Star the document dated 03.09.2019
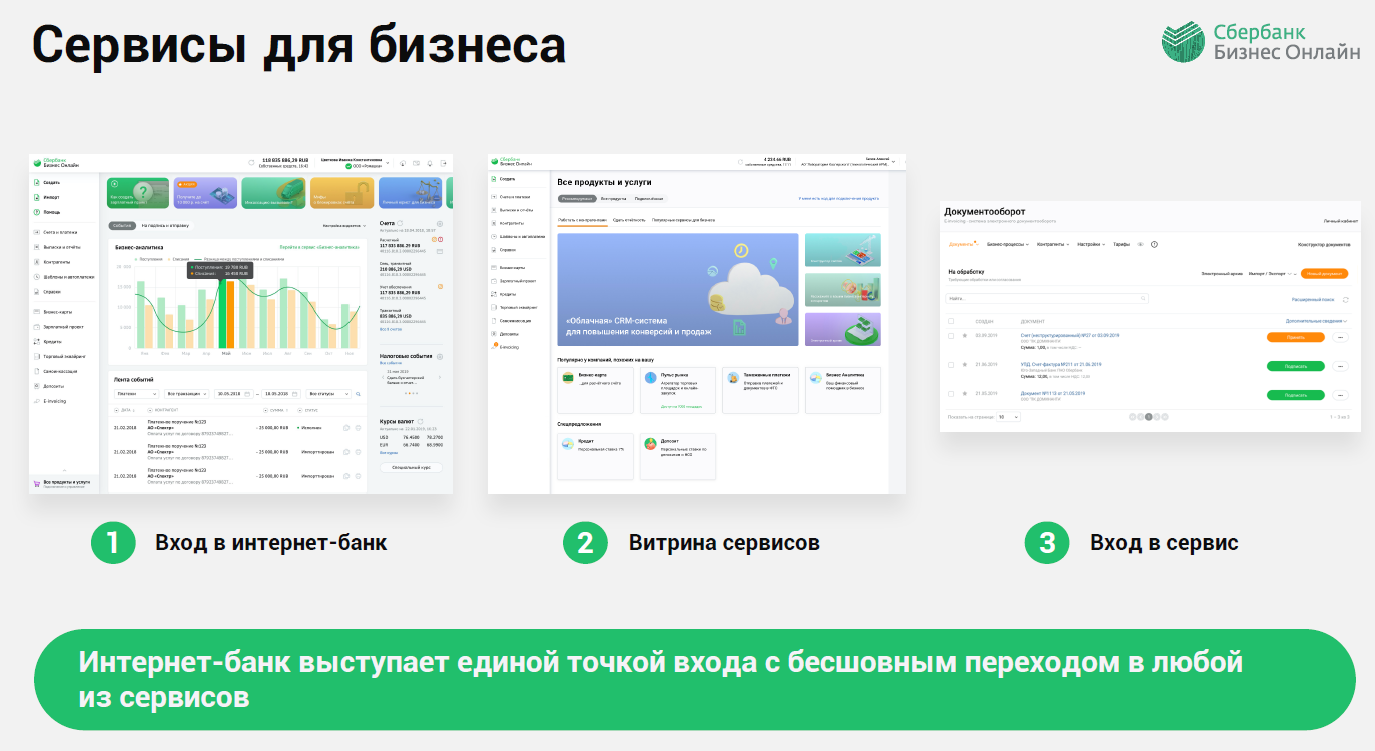 pyautogui.click(x=964, y=336)
